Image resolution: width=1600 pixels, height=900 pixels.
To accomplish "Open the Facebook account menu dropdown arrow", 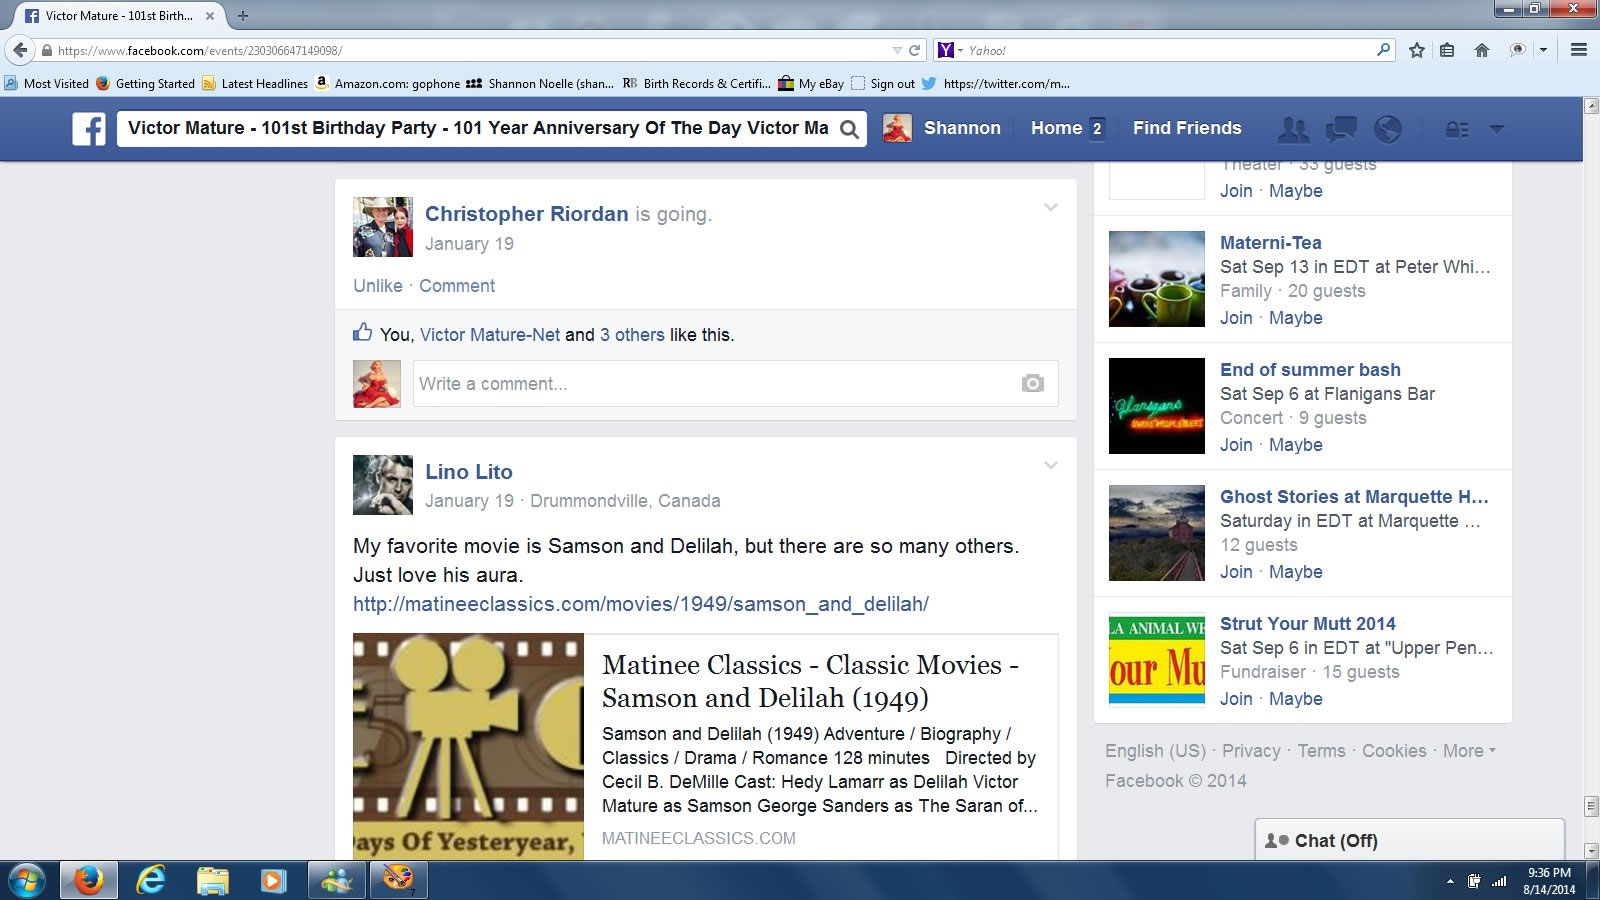I will point(1497,129).
